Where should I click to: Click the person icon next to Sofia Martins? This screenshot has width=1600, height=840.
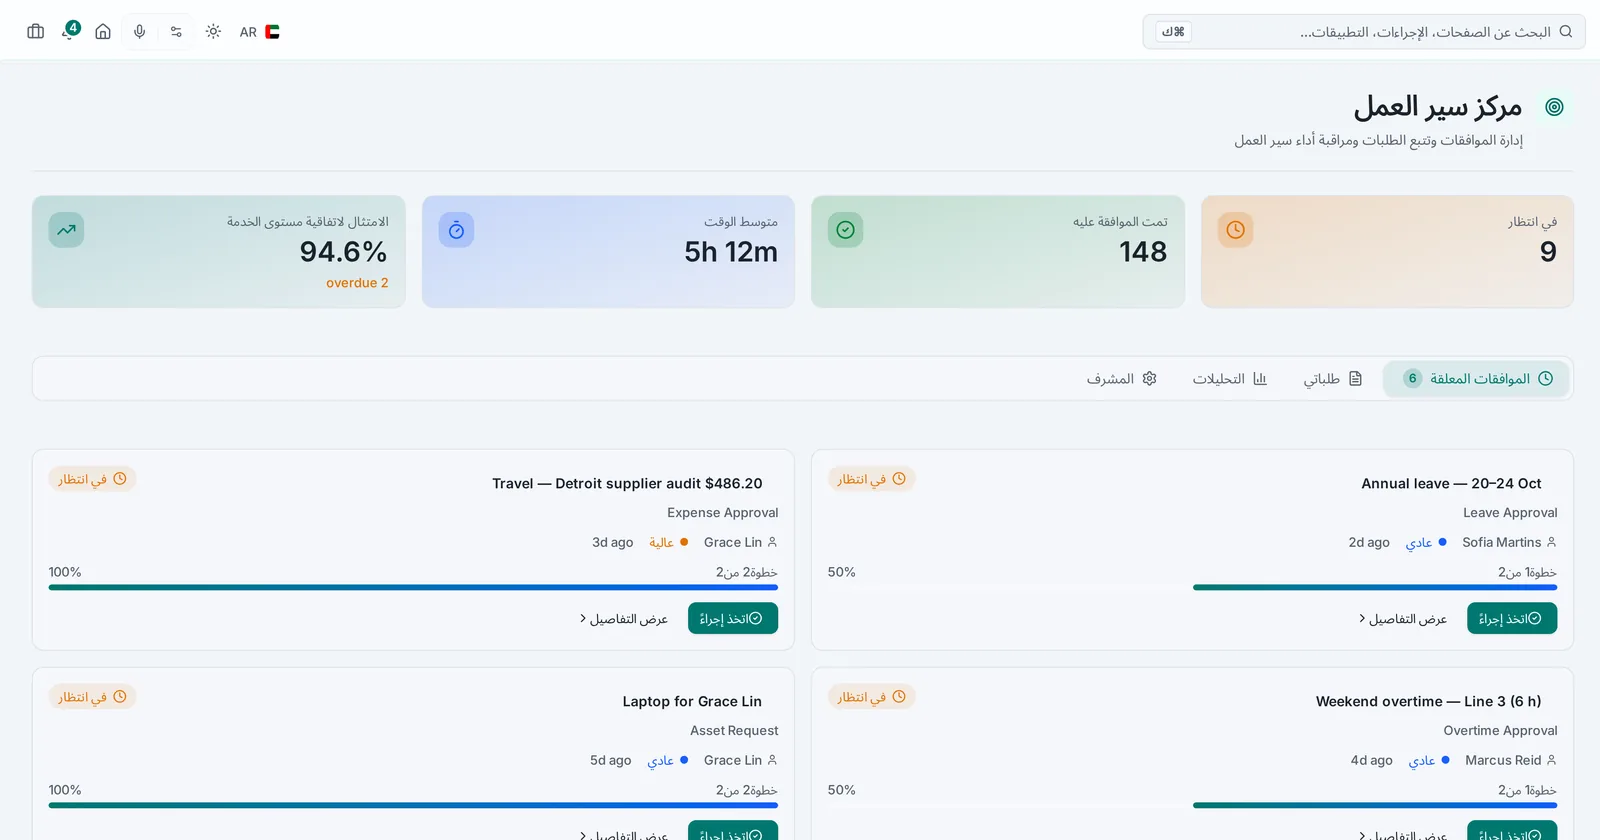click(x=1552, y=542)
